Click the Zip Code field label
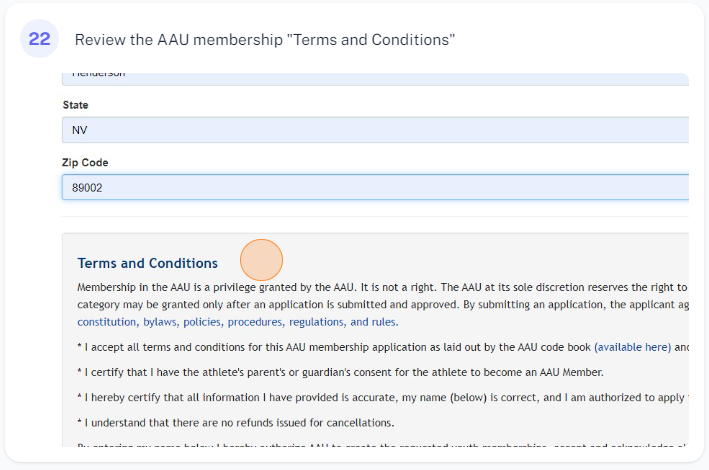This screenshot has height=470, width=709. [x=85, y=162]
